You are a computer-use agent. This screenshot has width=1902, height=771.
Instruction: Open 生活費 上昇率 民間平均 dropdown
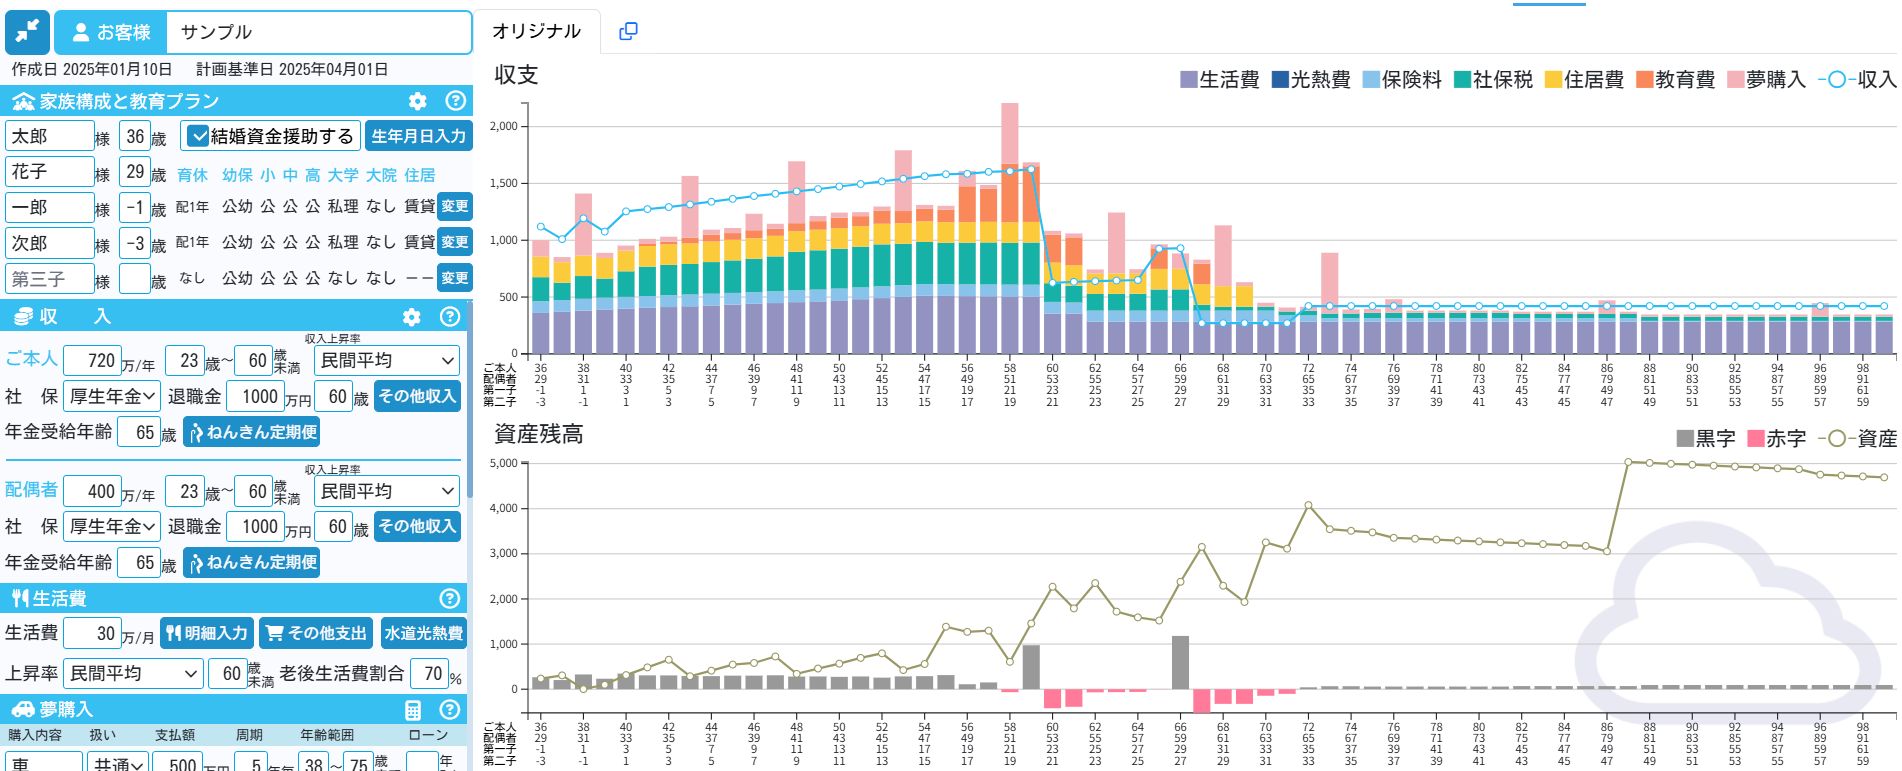click(133, 673)
